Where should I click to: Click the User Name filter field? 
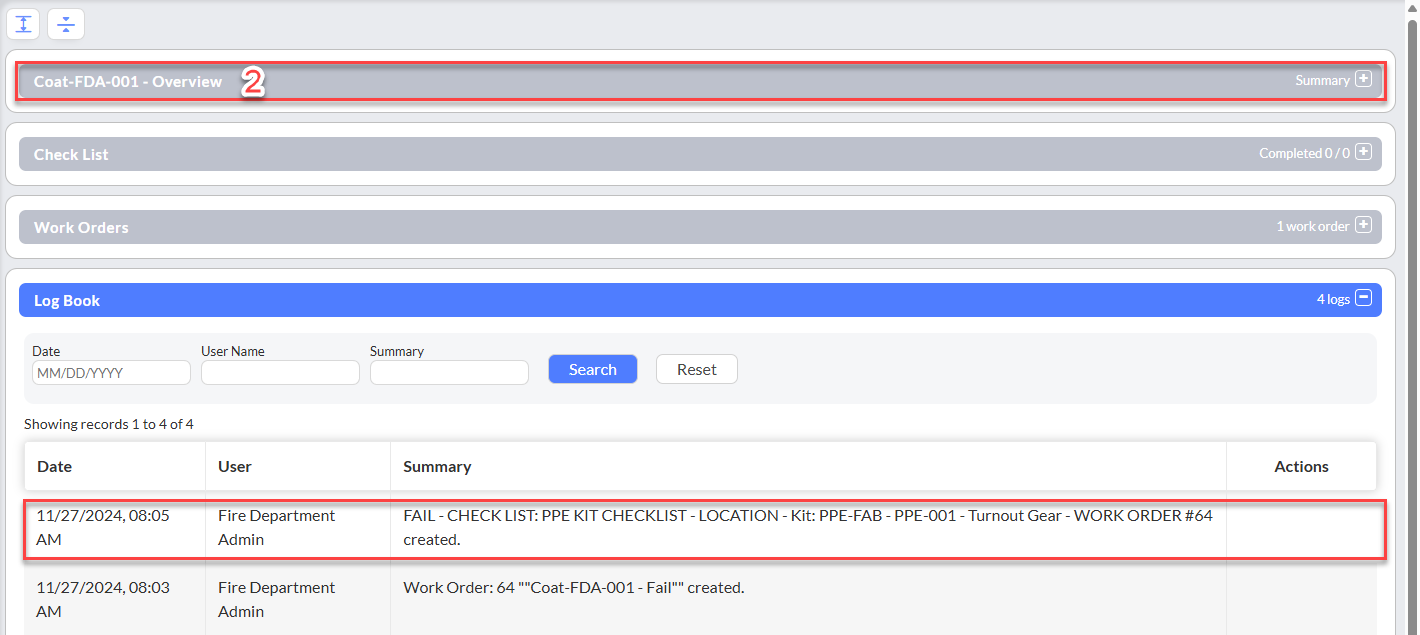[x=280, y=372]
